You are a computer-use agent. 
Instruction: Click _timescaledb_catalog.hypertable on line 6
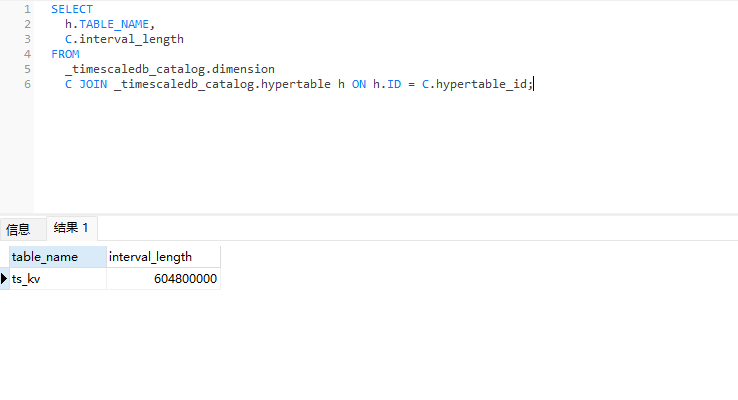coord(222,84)
